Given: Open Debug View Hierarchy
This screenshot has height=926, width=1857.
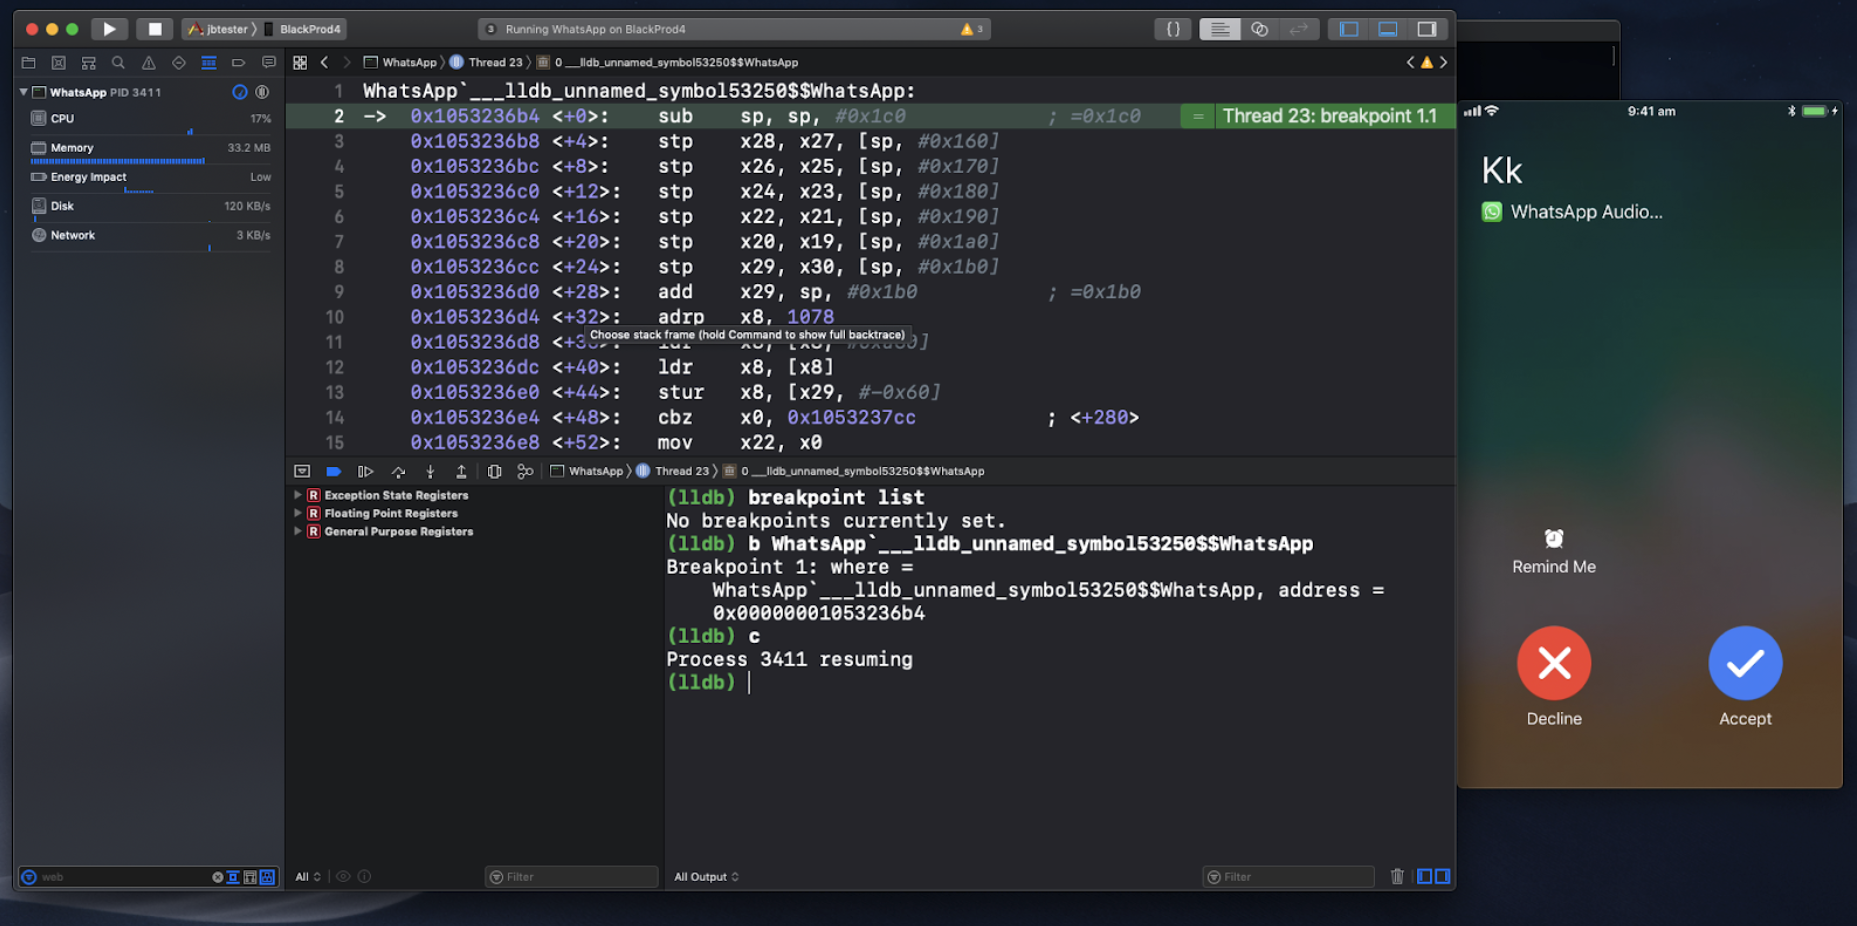Looking at the screenshot, I should point(494,471).
